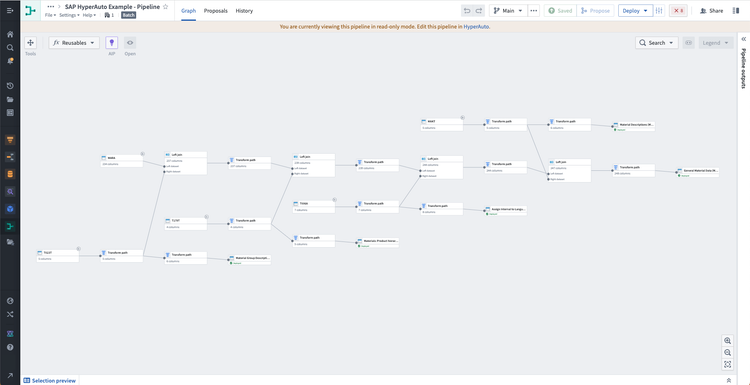Viewport: 750px width, 385px height.
Task: Collapse the Pipeline outputs side panel
Action: click(744, 39)
